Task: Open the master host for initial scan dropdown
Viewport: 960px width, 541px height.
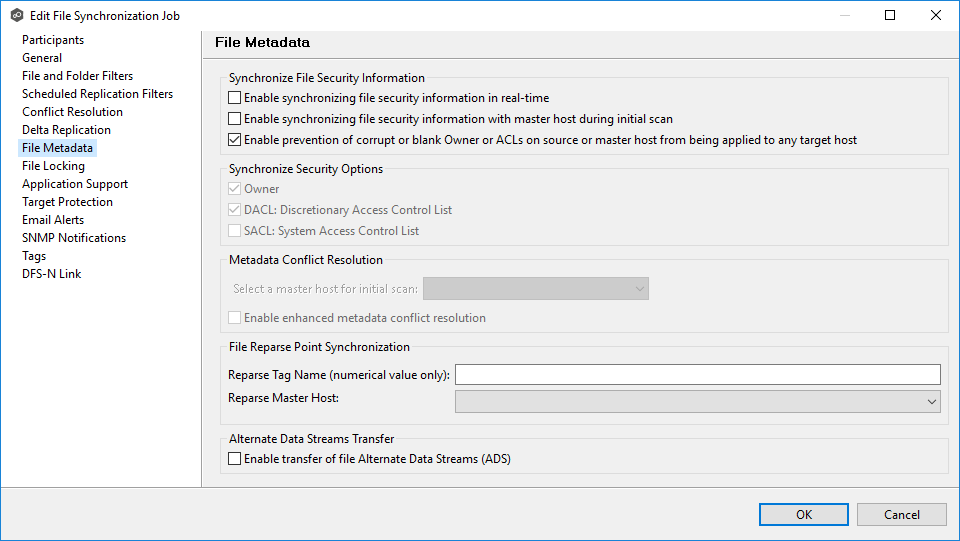Action: [x=536, y=289]
